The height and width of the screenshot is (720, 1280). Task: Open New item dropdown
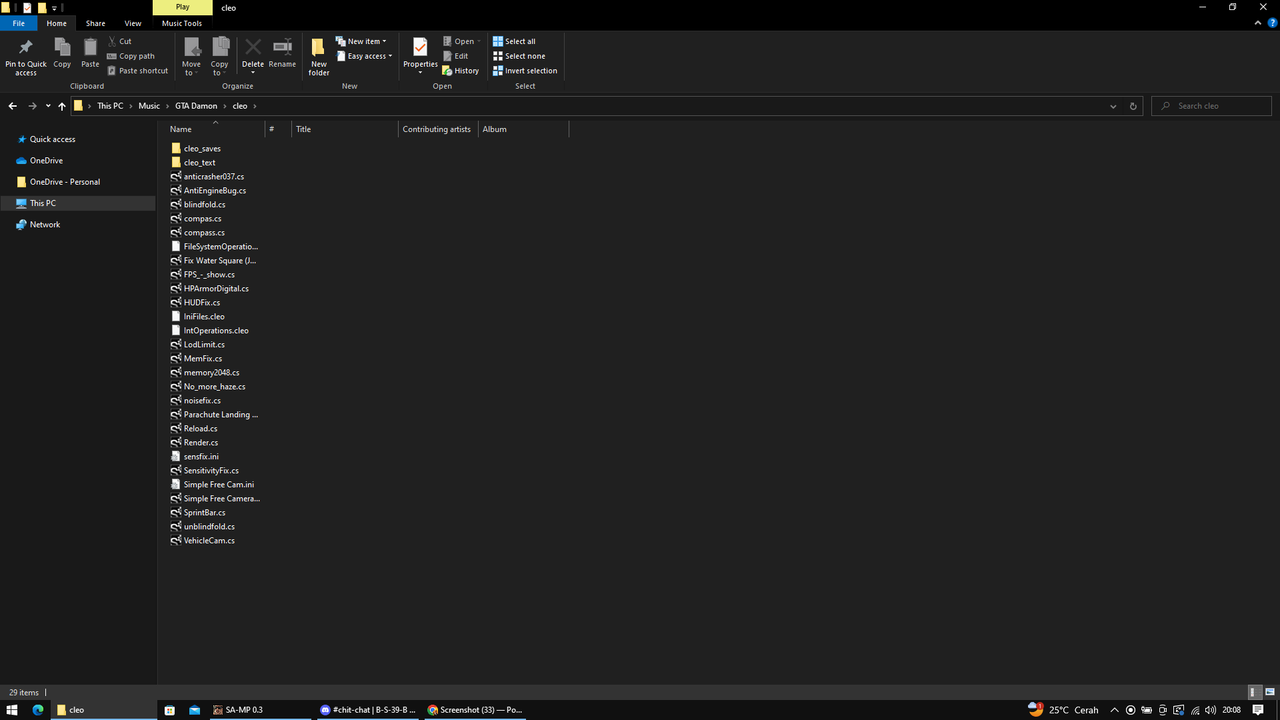pos(361,41)
